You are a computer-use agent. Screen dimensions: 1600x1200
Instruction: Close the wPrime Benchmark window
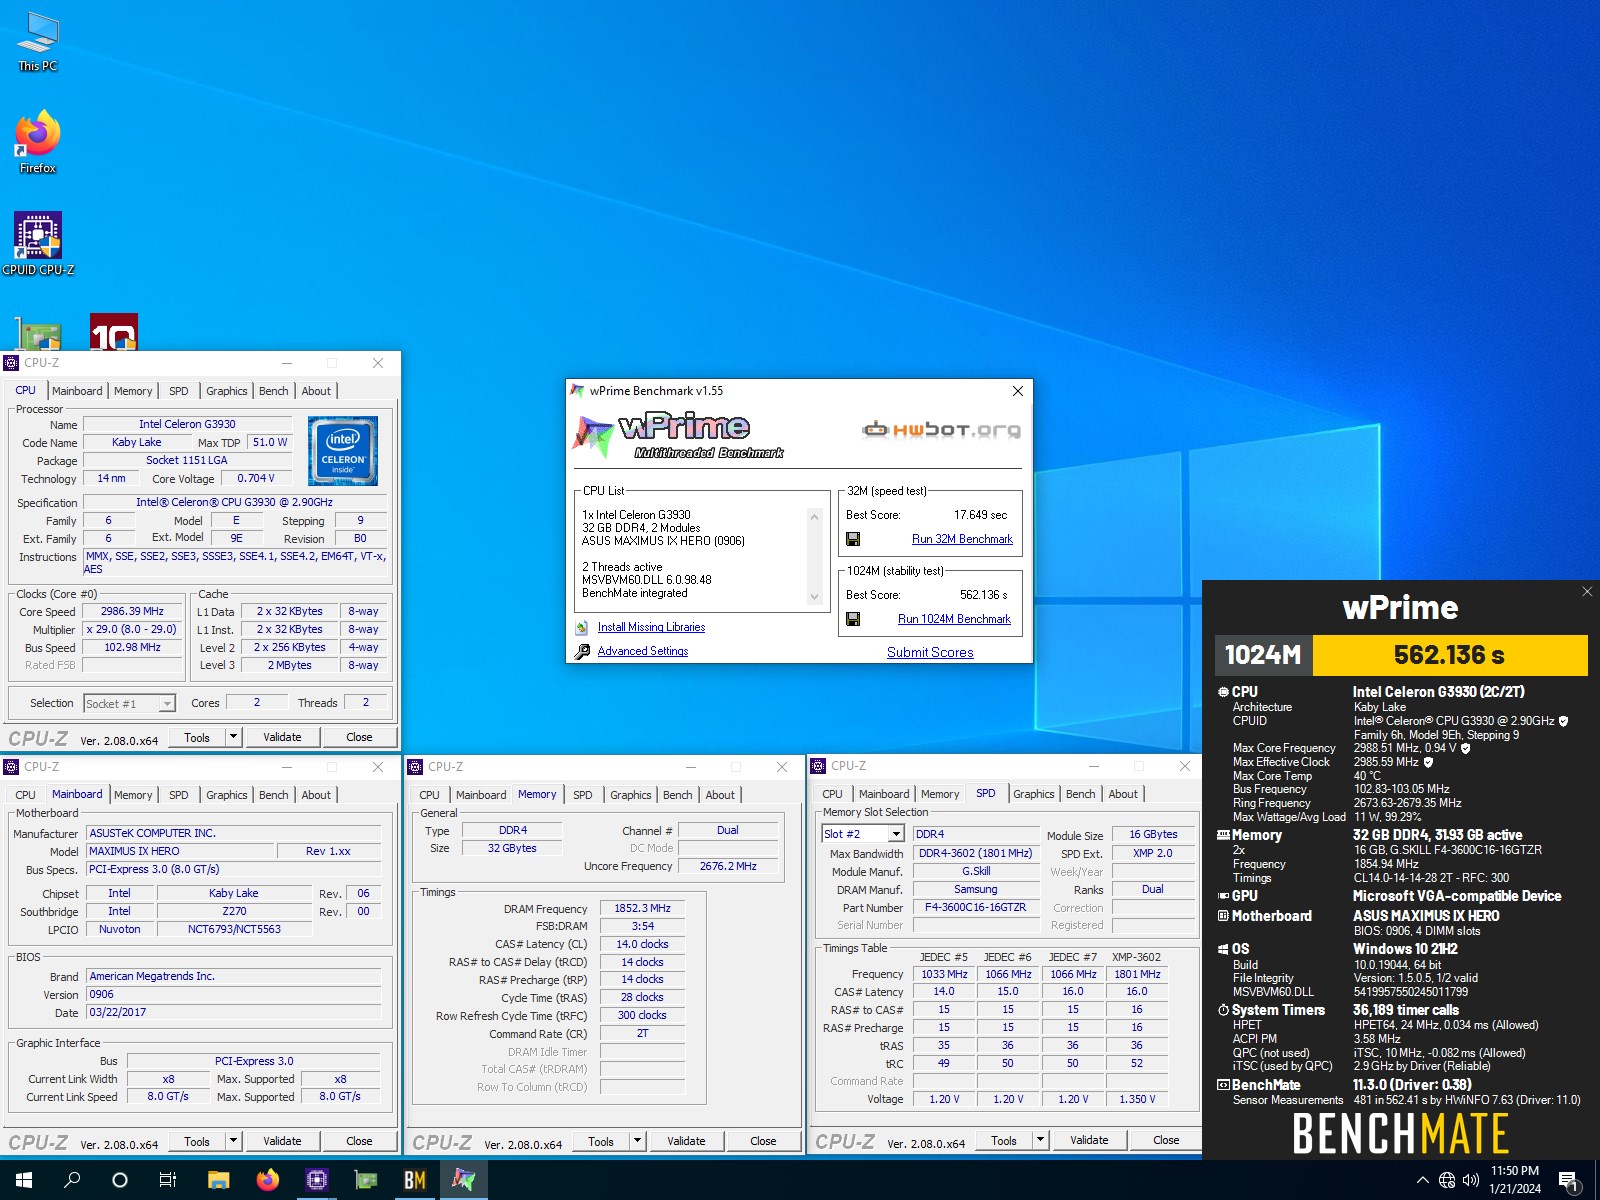coord(1018,391)
